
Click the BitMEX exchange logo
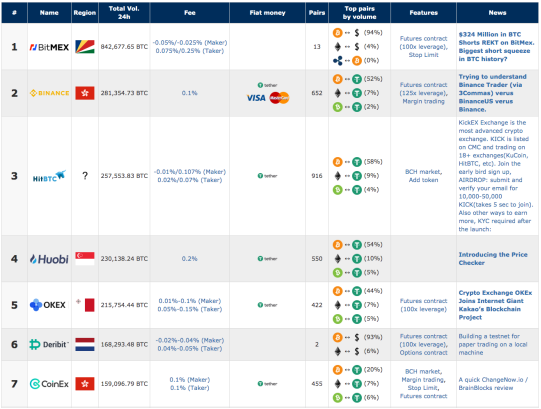pos(49,47)
